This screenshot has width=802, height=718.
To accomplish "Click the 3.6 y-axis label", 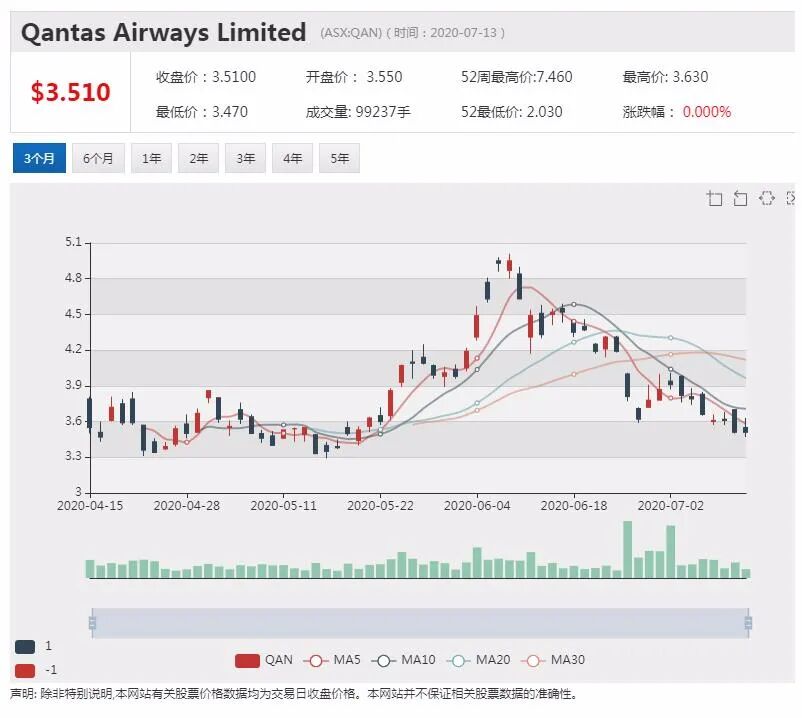I will pos(73,421).
